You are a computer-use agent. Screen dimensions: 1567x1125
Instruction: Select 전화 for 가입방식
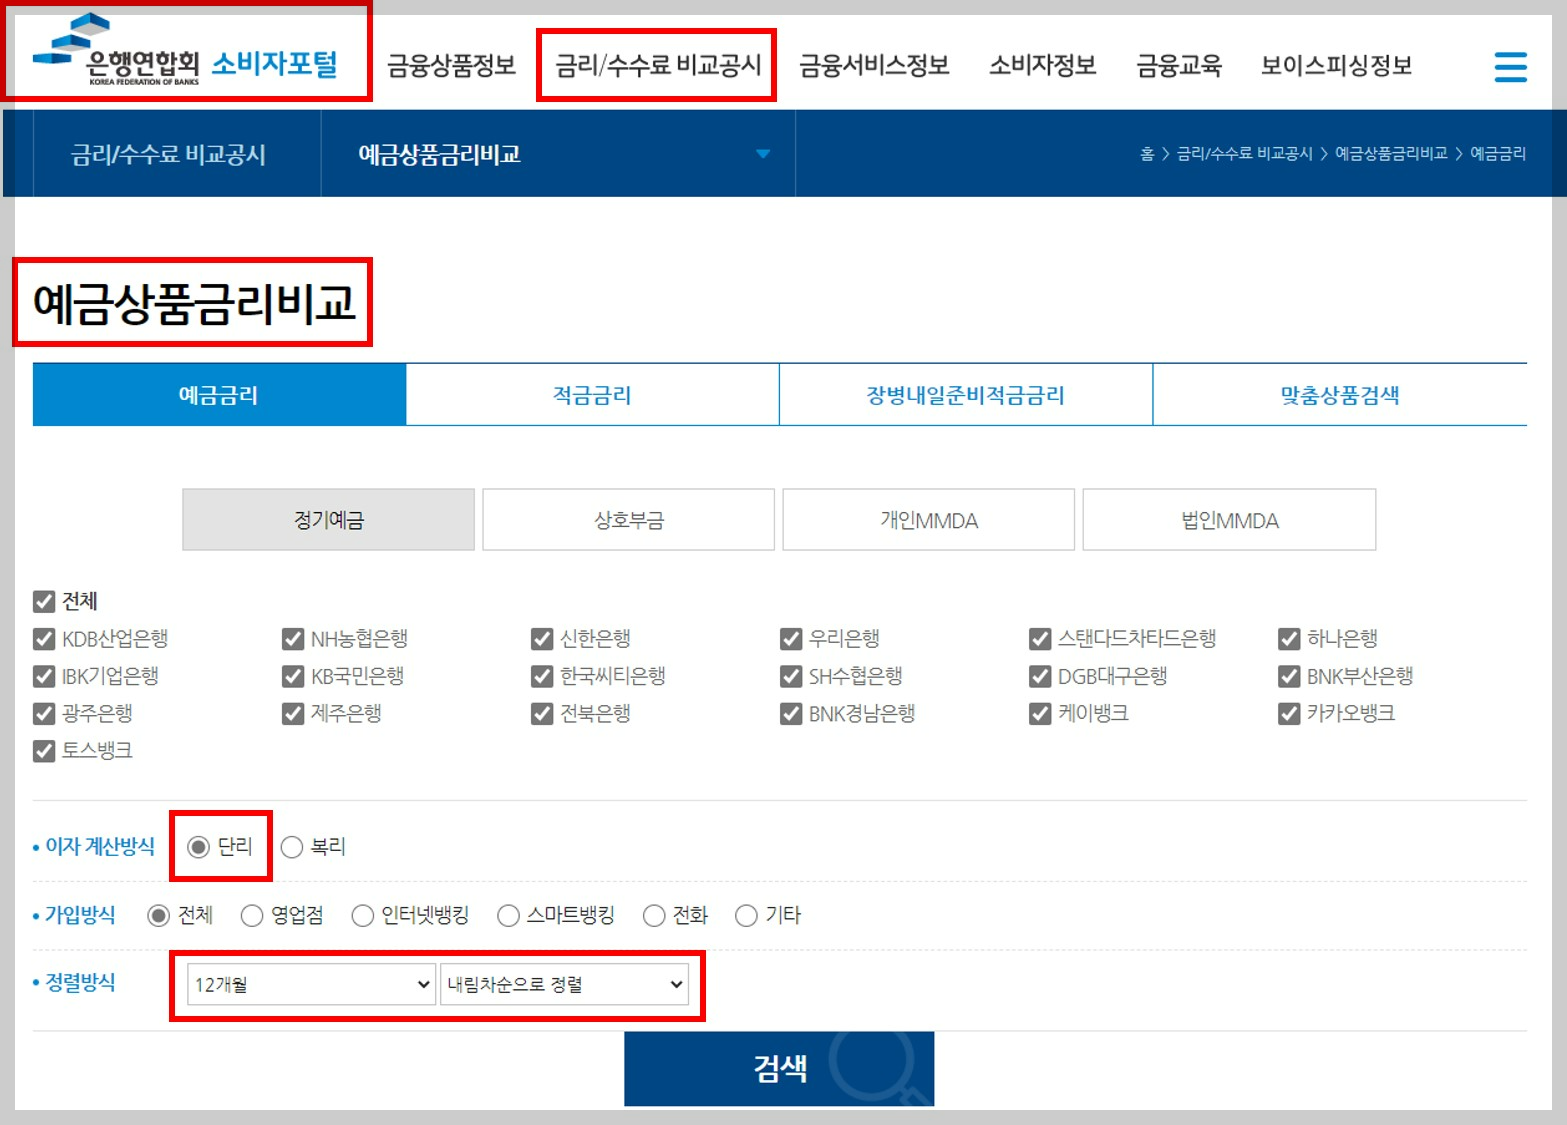[654, 915]
